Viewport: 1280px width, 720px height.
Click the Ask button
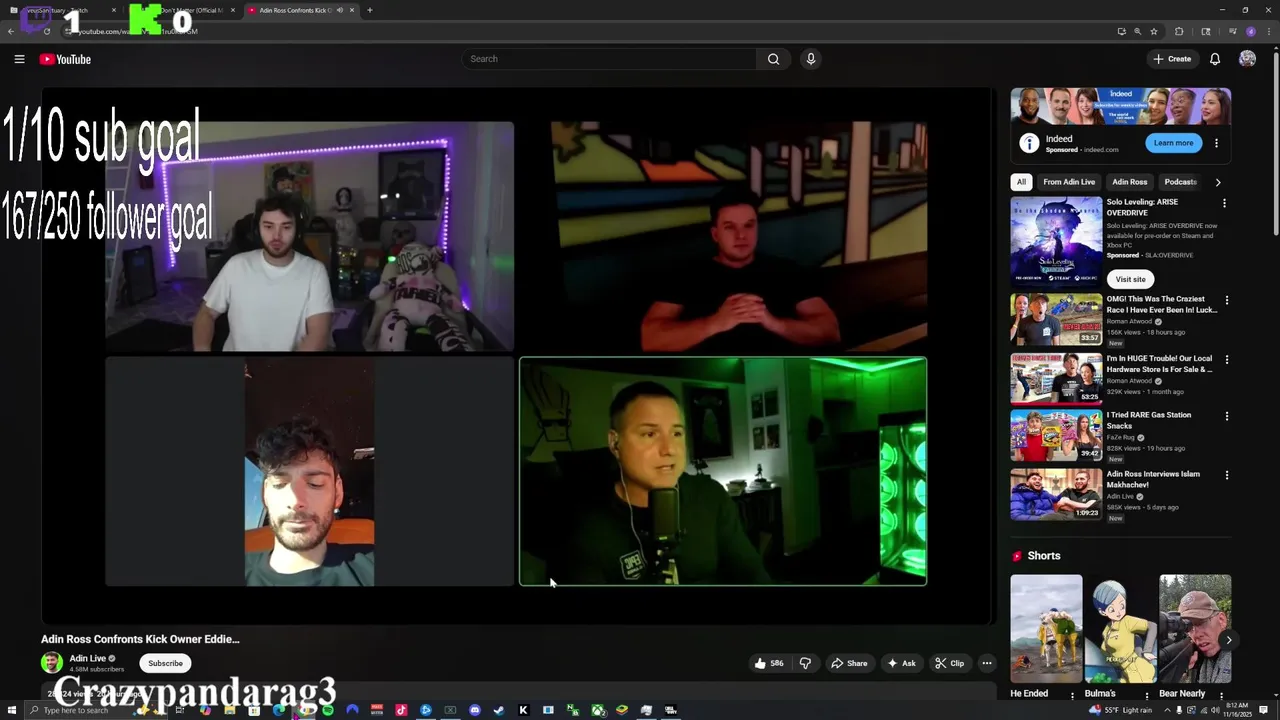coord(901,663)
